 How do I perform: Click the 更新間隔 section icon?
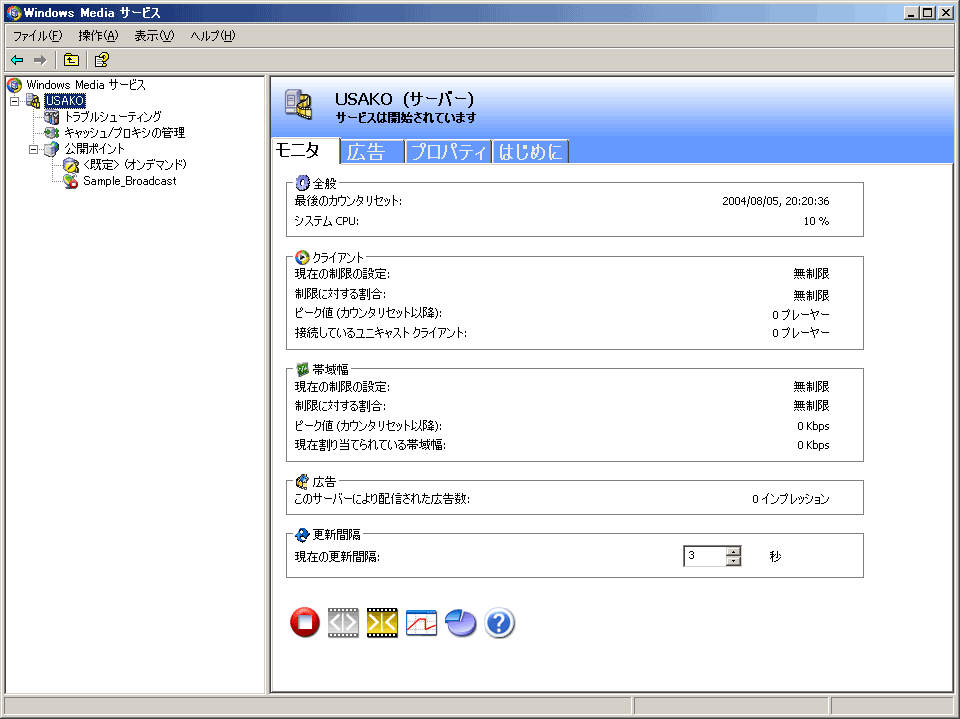click(x=302, y=535)
